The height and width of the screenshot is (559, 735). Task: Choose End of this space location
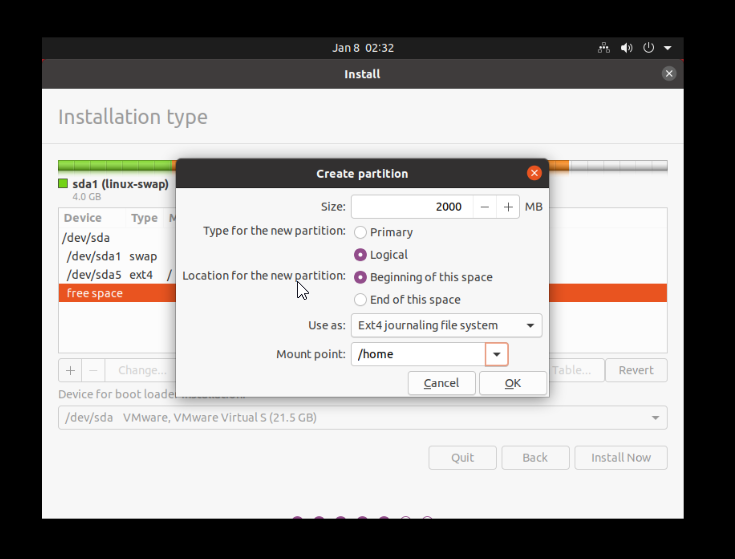(407, 299)
